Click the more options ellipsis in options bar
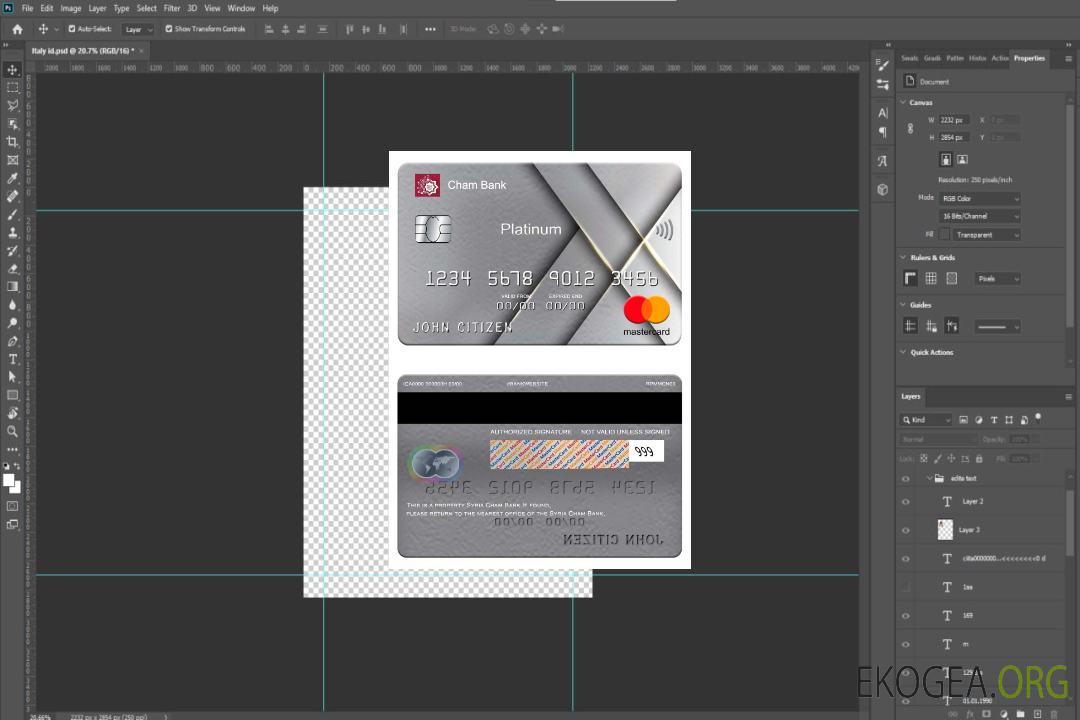1080x720 pixels. [x=430, y=29]
